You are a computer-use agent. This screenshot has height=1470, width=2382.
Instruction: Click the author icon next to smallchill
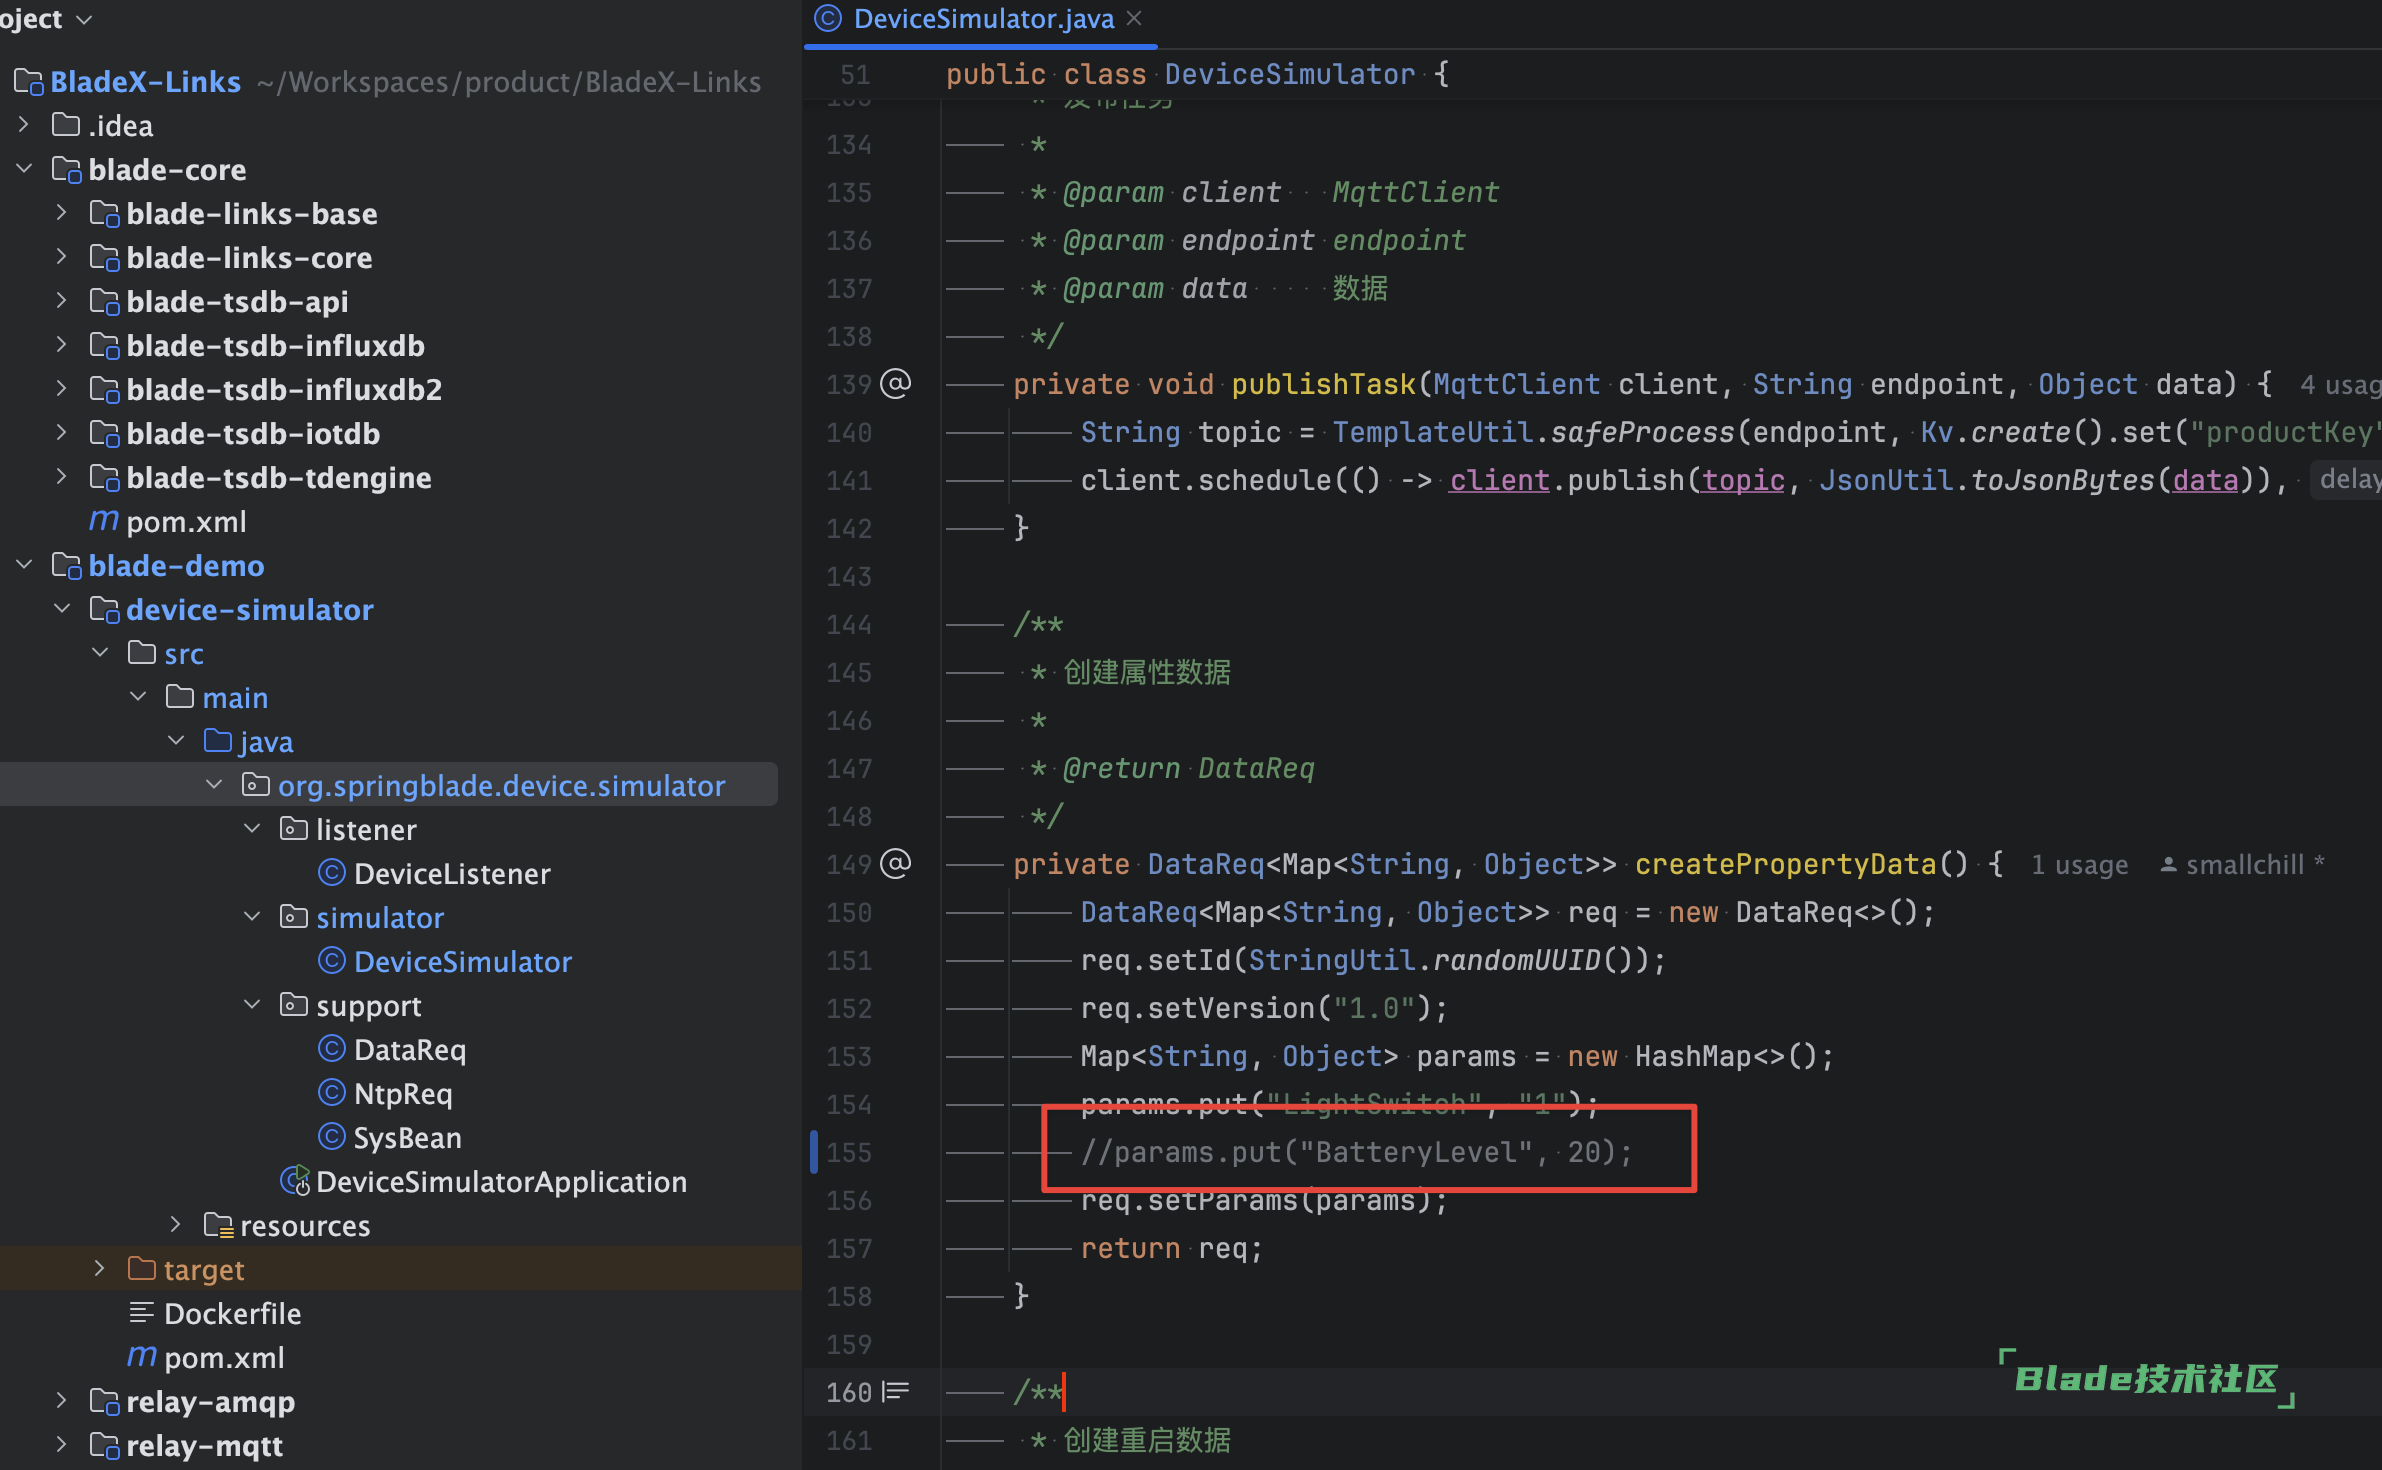click(2169, 865)
